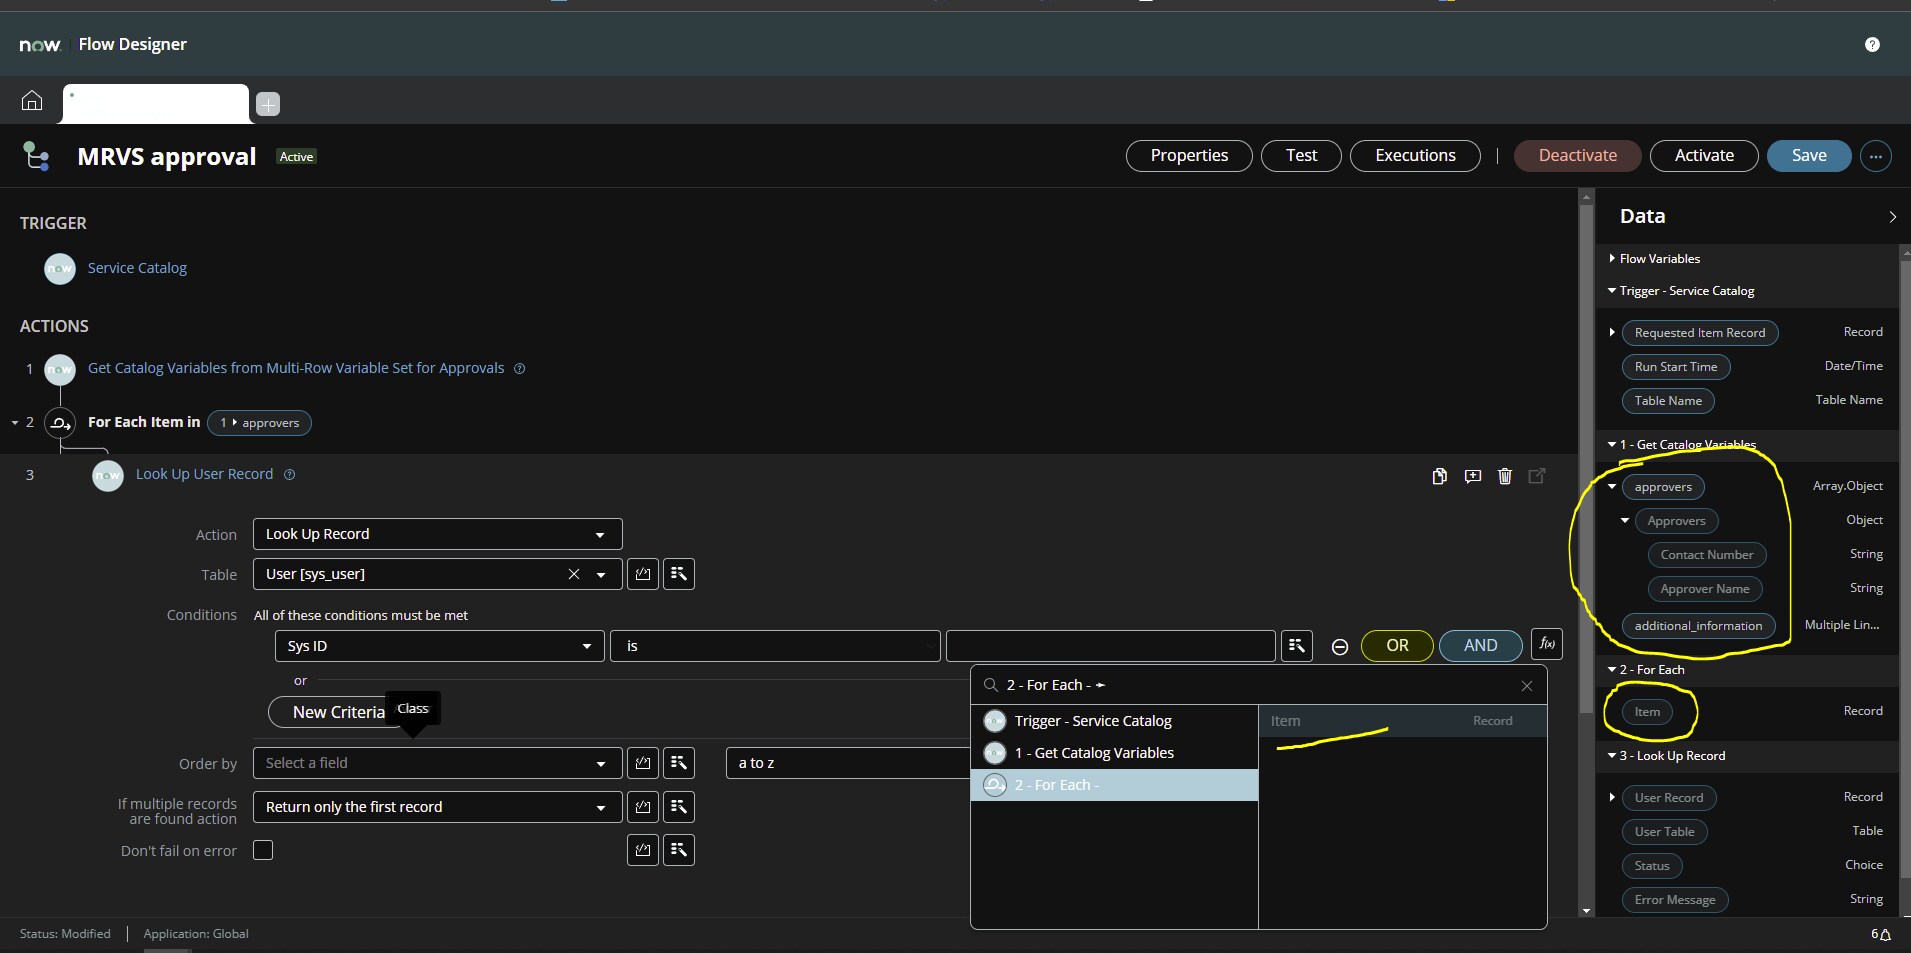
Task: Delete the Look Up User Record action
Action: tap(1505, 476)
